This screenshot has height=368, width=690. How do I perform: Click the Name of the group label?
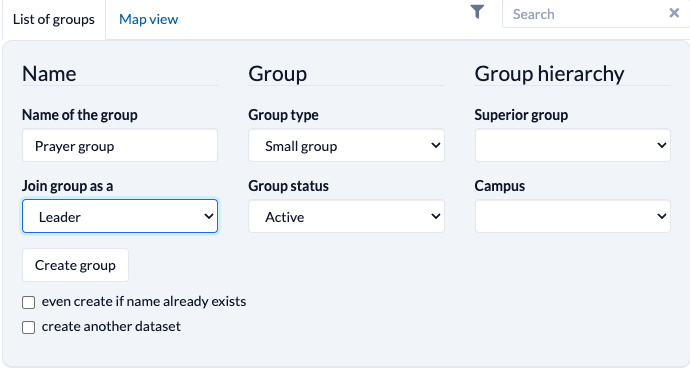click(x=80, y=115)
